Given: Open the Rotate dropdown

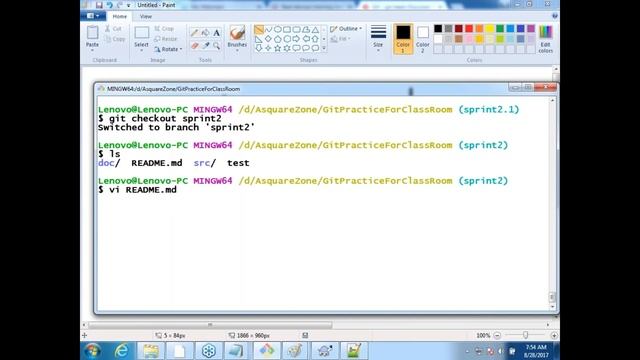Looking at the screenshot, I should tap(168, 49).
